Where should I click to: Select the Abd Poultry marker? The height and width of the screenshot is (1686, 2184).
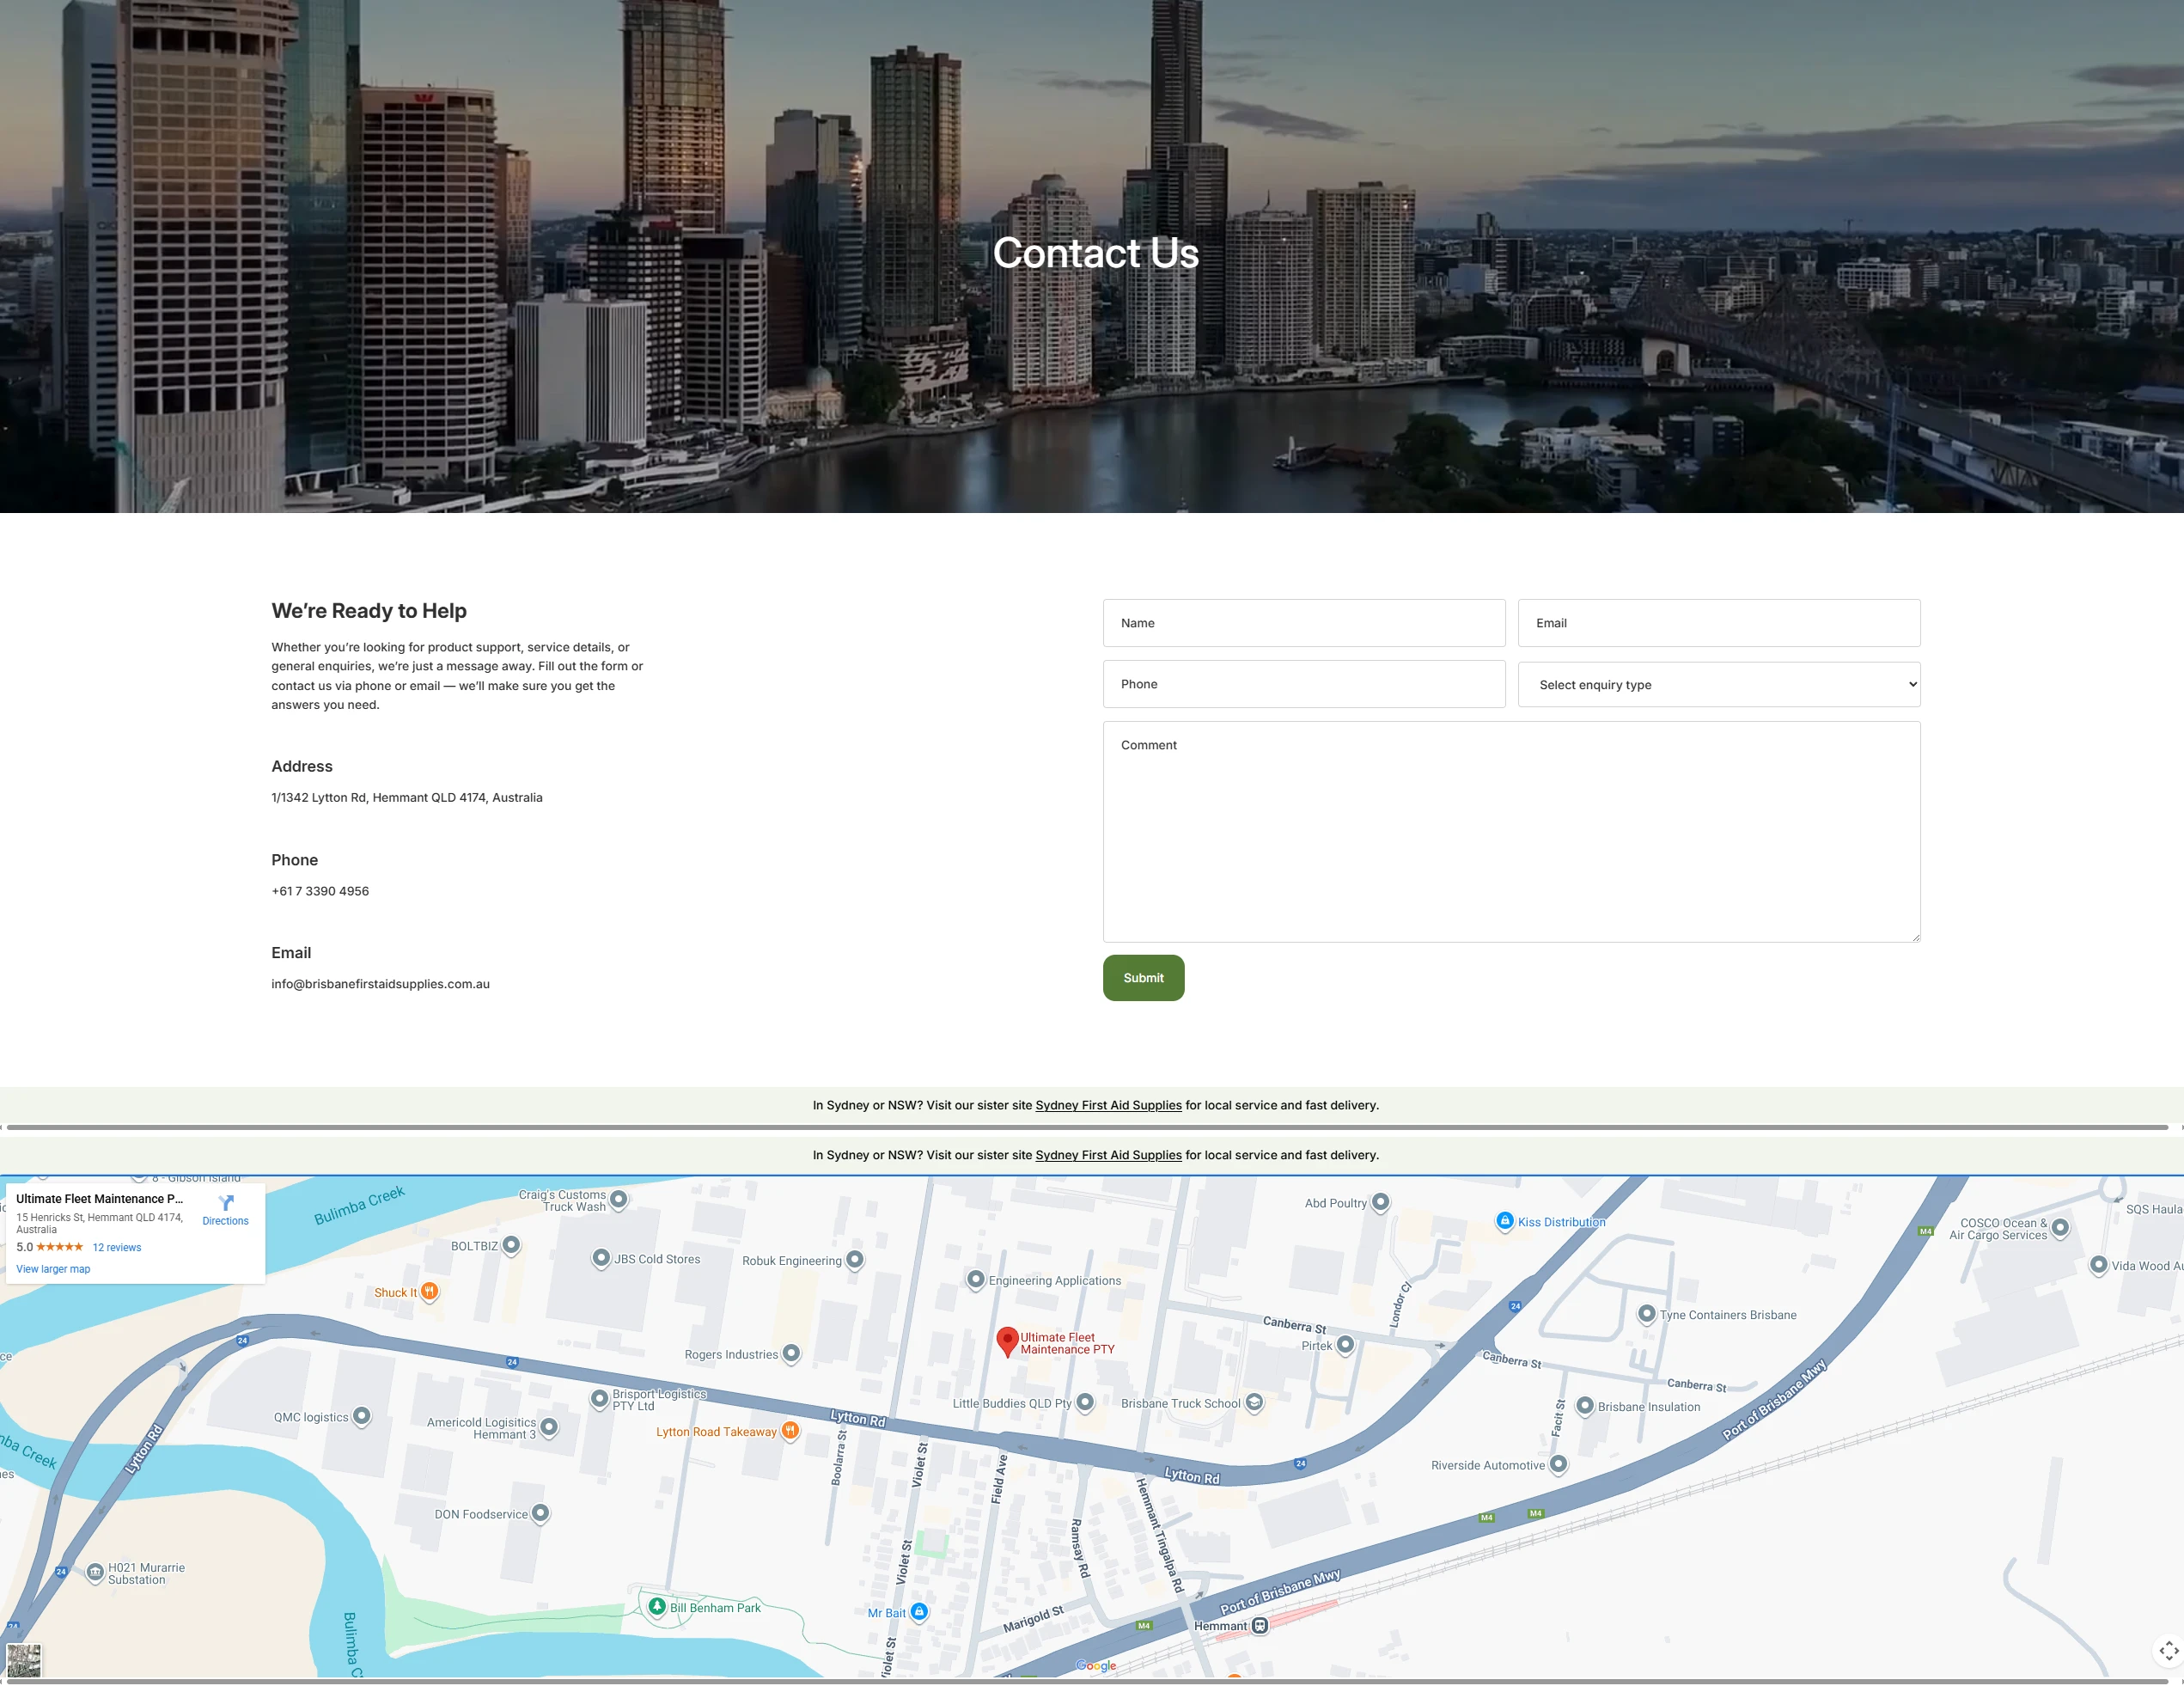click(1380, 1202)
